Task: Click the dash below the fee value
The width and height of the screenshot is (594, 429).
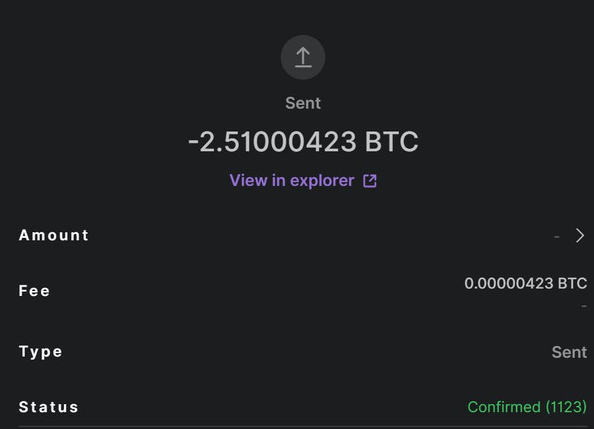Action: 584,305
